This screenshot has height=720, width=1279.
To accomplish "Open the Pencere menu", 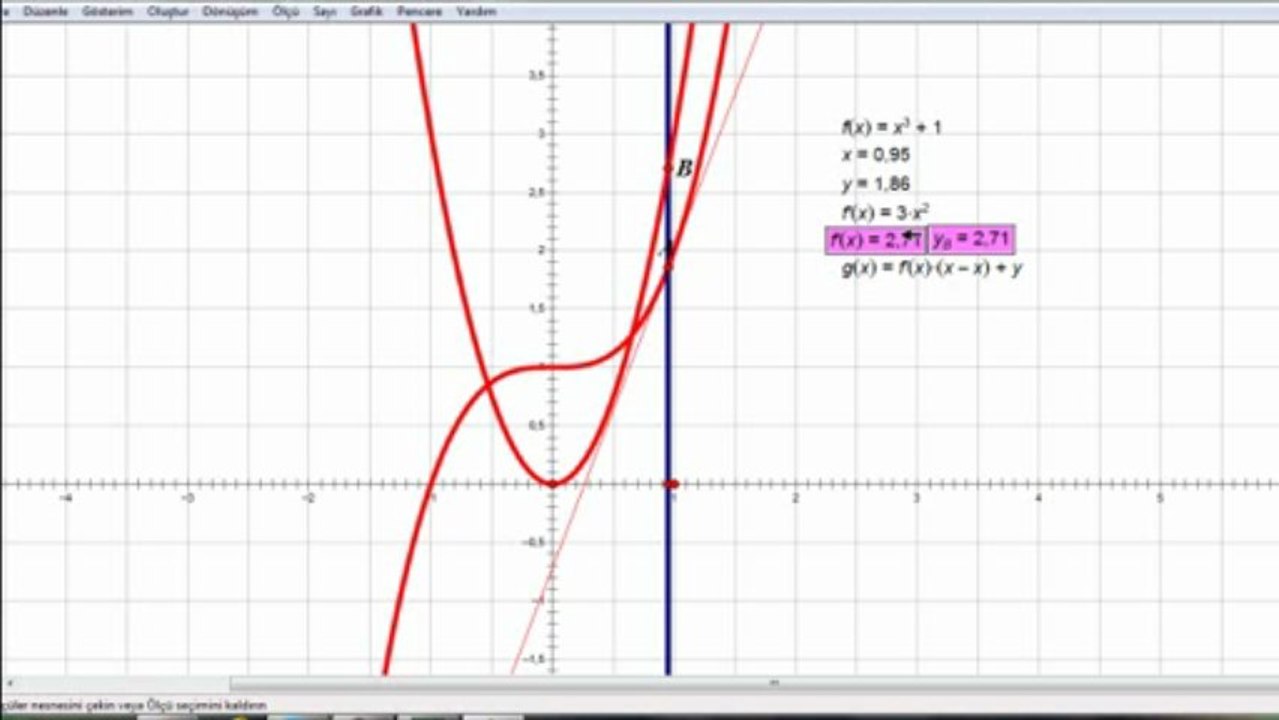I will pos(420,11).
